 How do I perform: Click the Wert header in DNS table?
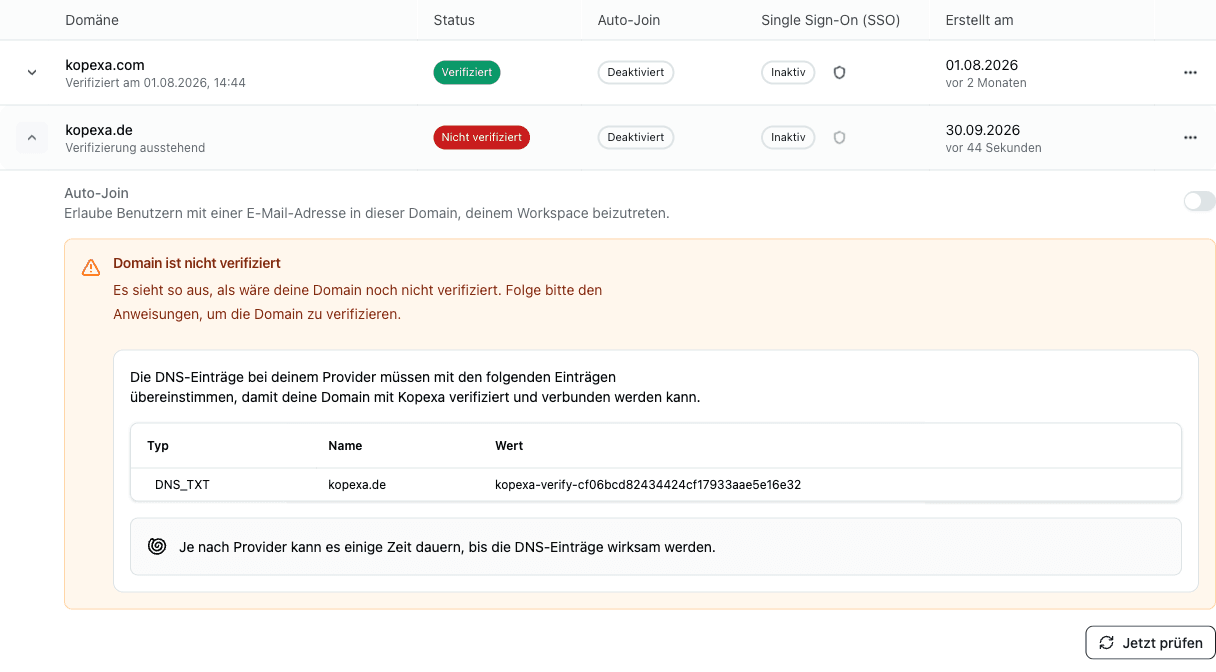pos(509,446)
